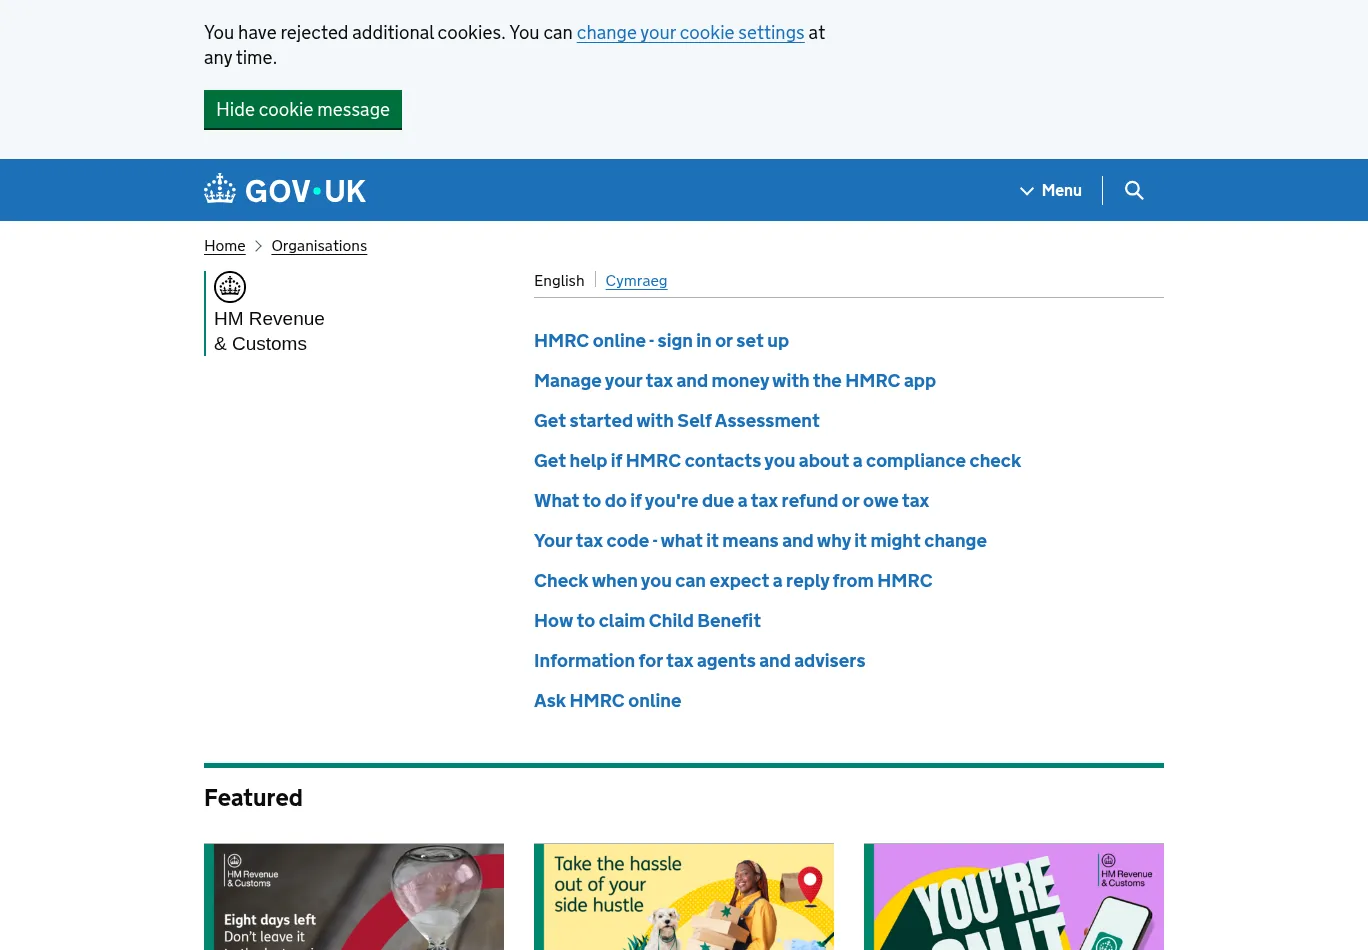Hide the cookie message
1368x950 pixels.
pos(302,110)
